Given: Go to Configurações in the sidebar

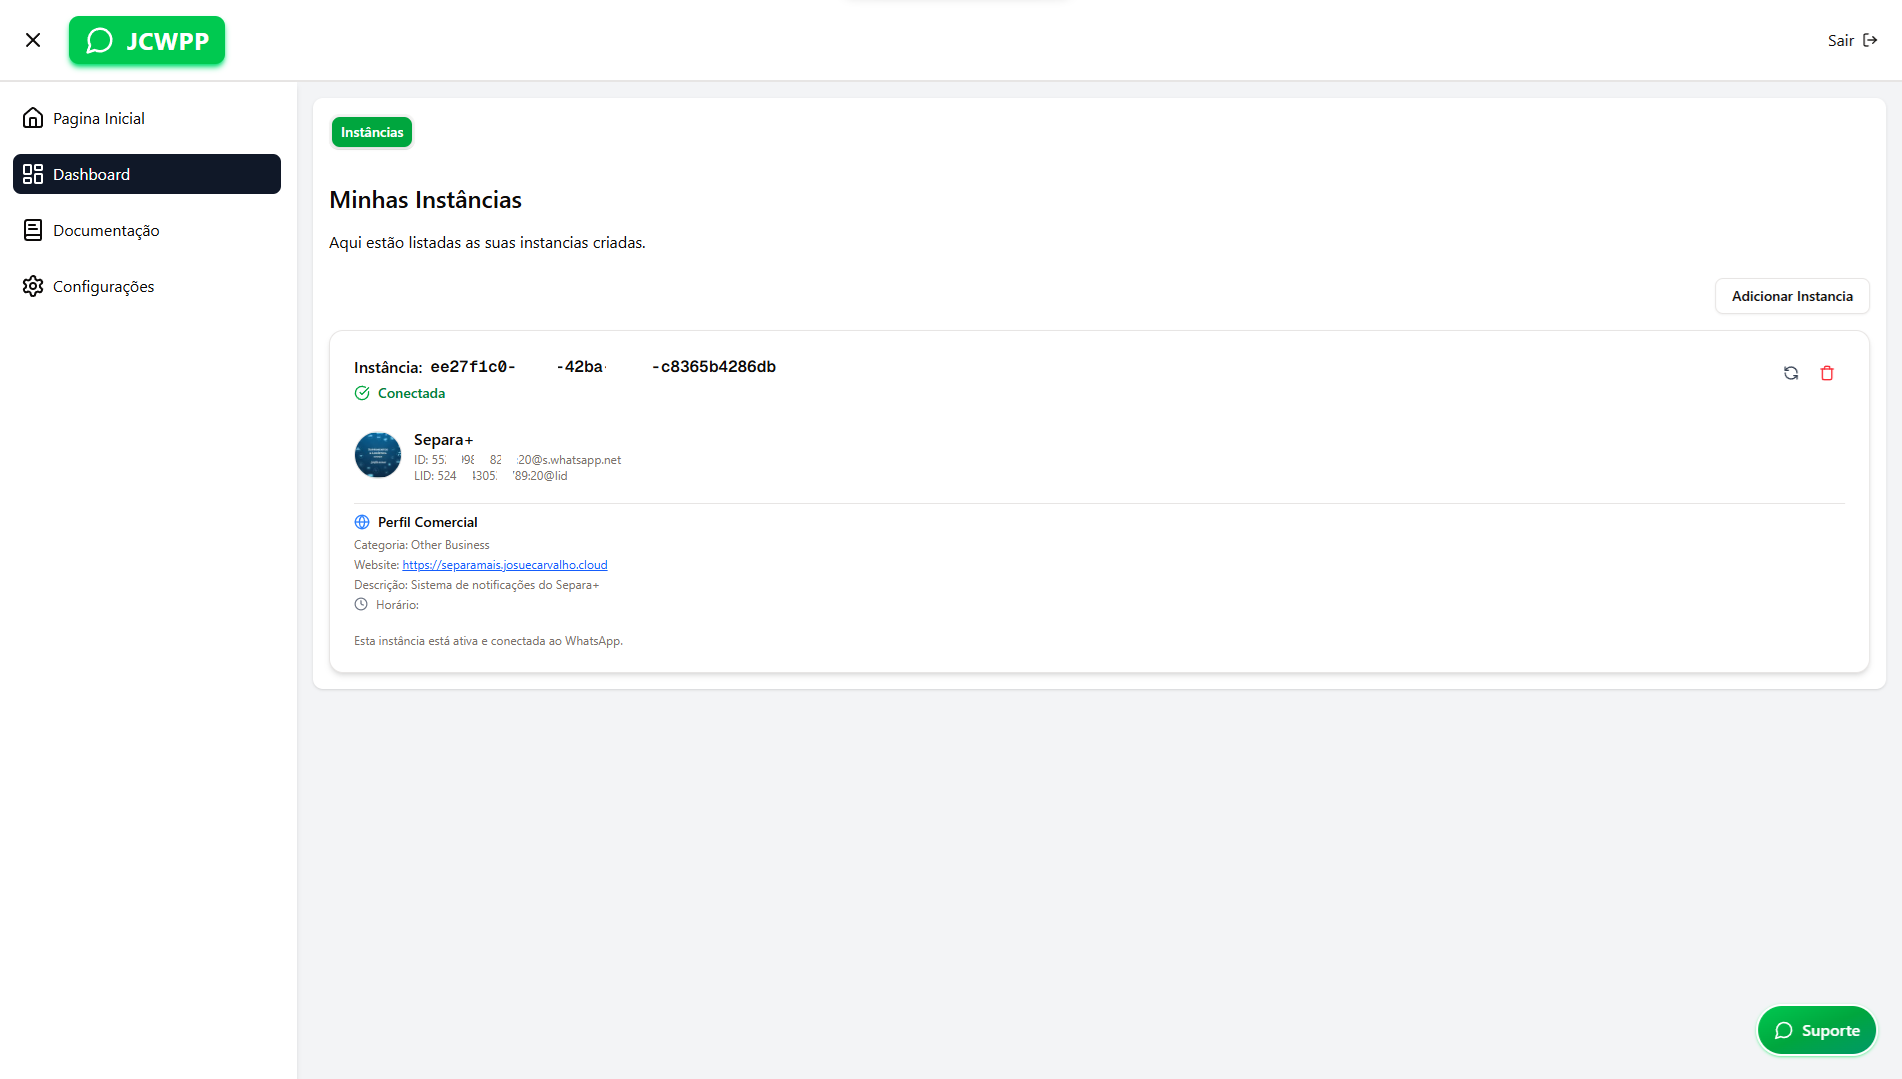Looking at the screenshot, I should [x=103, y=287].
